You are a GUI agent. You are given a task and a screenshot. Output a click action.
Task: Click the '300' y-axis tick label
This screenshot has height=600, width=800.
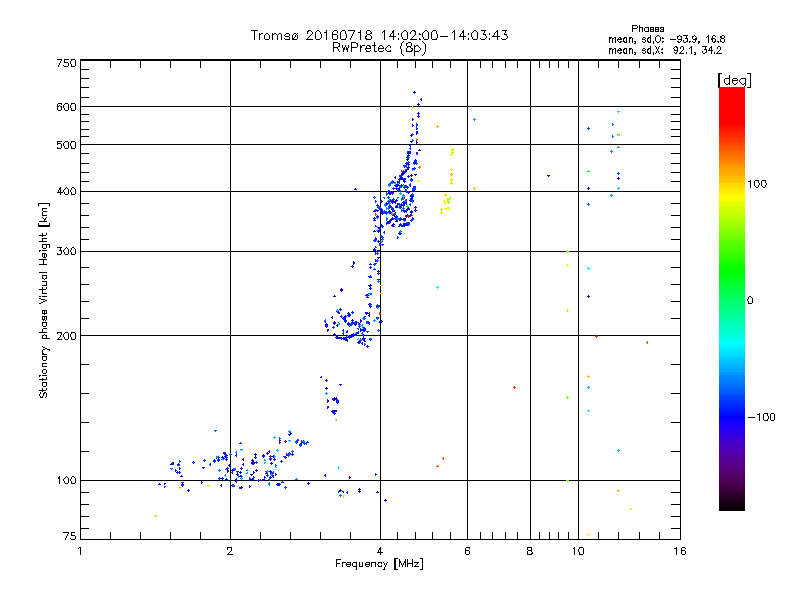[x=66, y=251]
